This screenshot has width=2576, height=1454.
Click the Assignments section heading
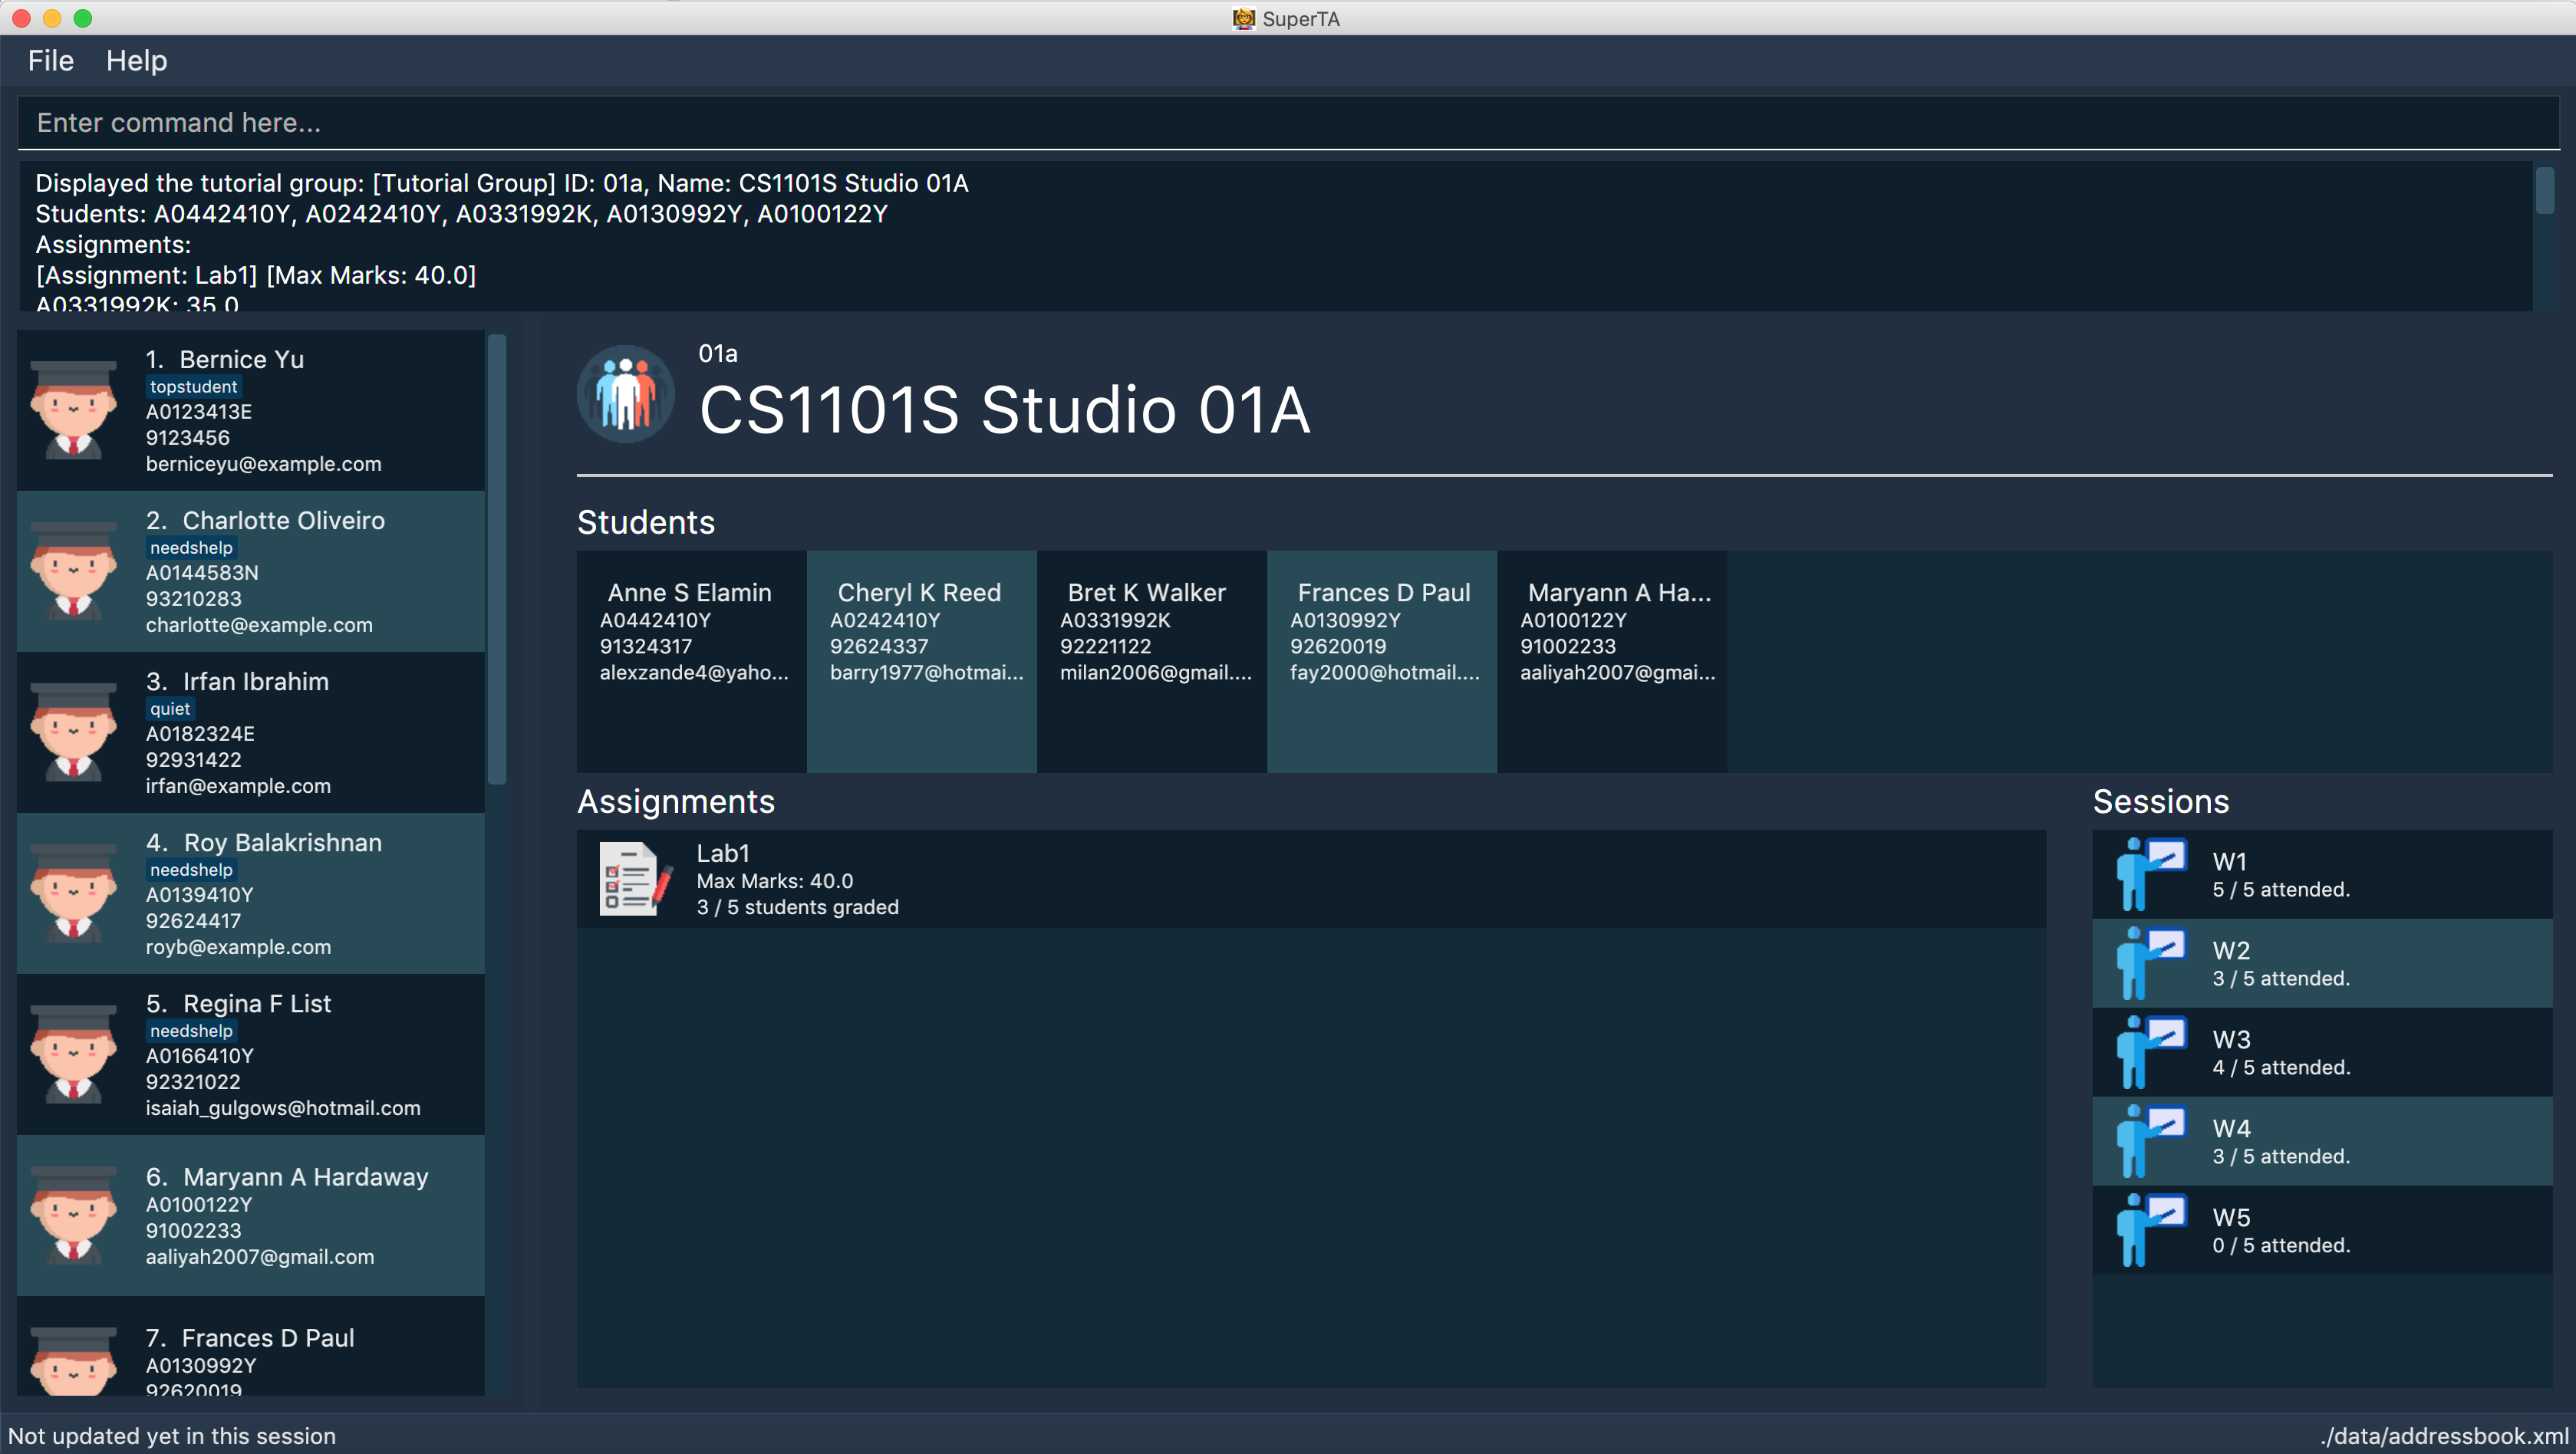click(676, 801)
